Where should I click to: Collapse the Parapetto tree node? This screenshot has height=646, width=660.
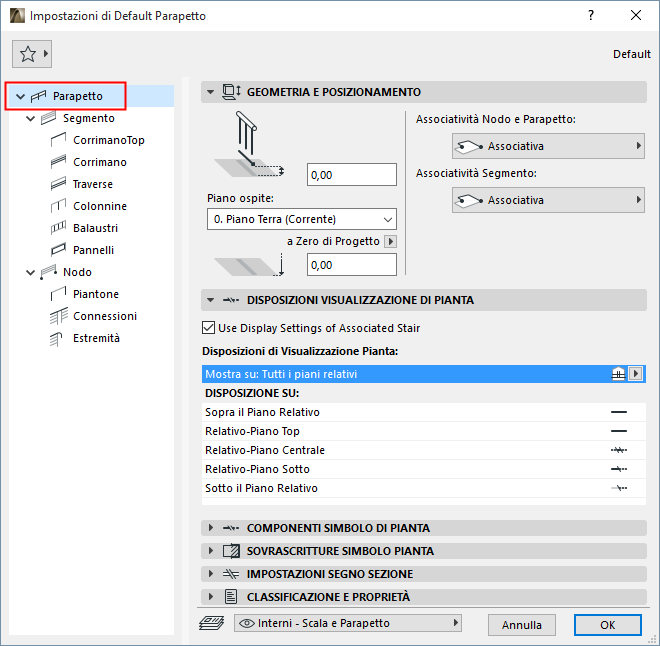click(20, 96)
